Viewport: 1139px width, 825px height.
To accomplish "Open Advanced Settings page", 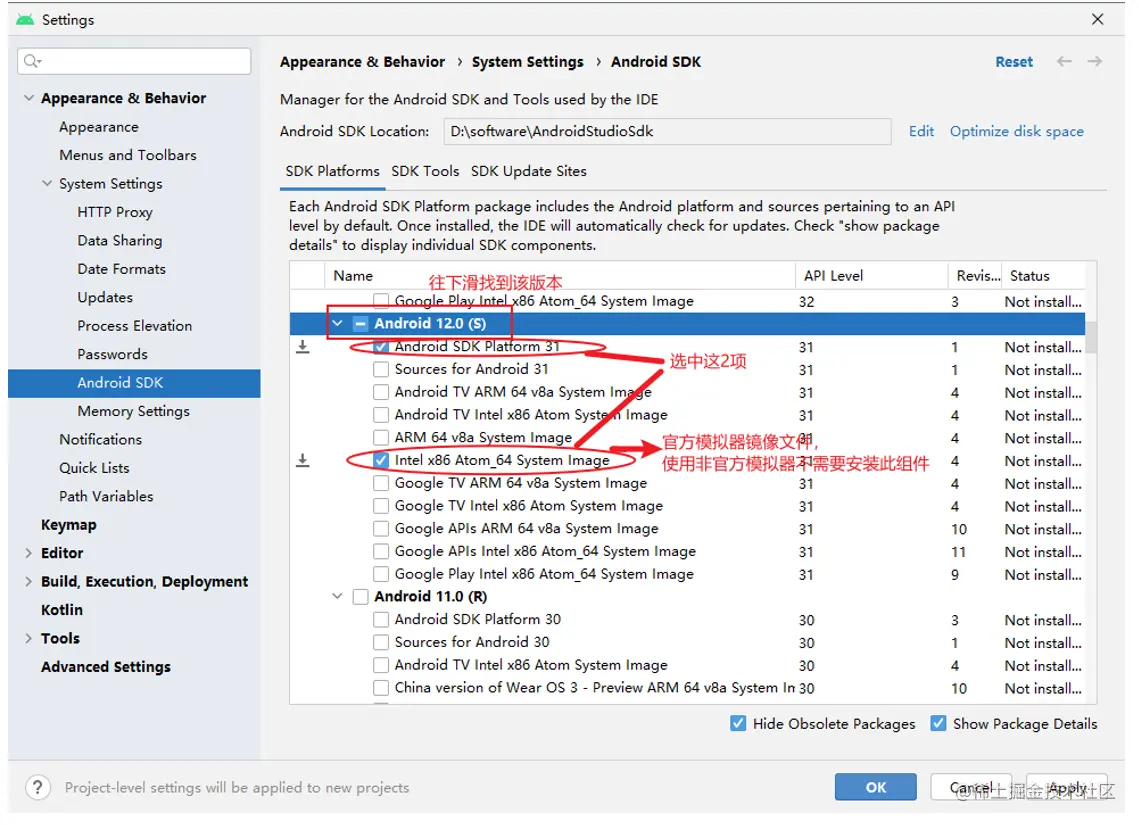I will [105, 667].
